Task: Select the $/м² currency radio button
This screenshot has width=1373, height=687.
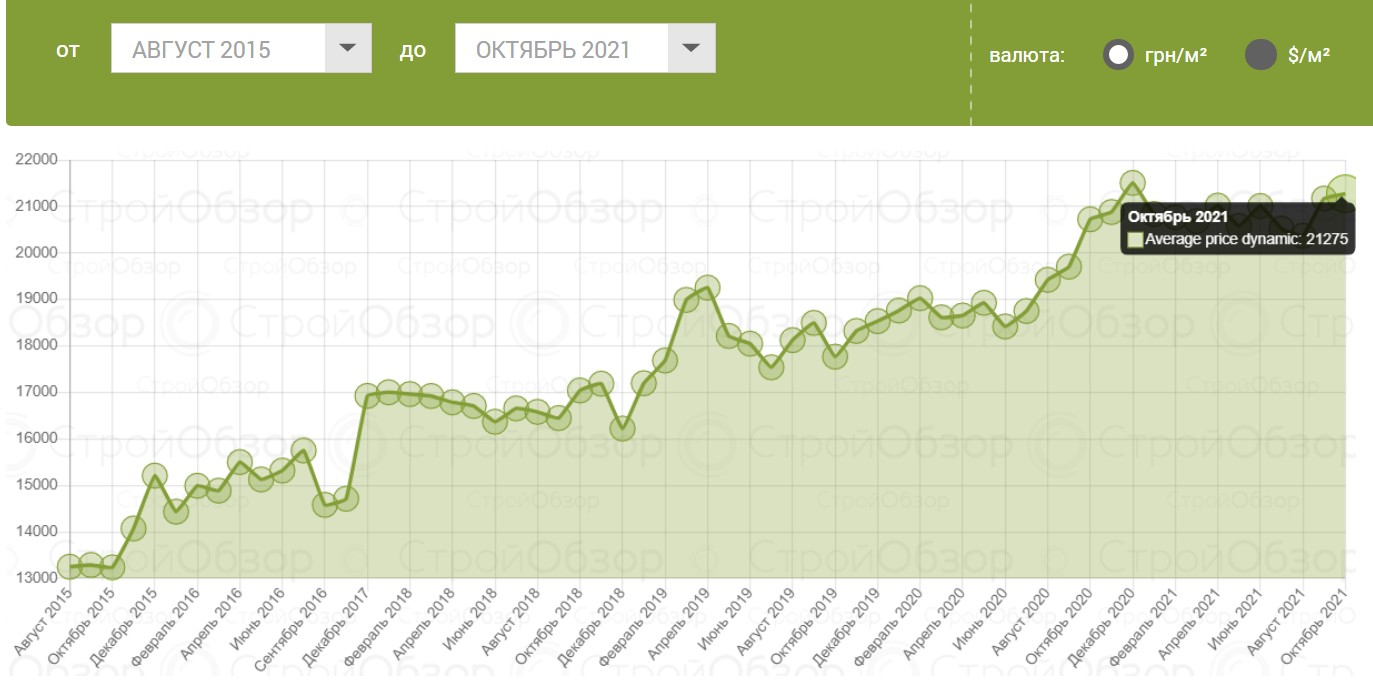Action: (x=1260, y=55)
